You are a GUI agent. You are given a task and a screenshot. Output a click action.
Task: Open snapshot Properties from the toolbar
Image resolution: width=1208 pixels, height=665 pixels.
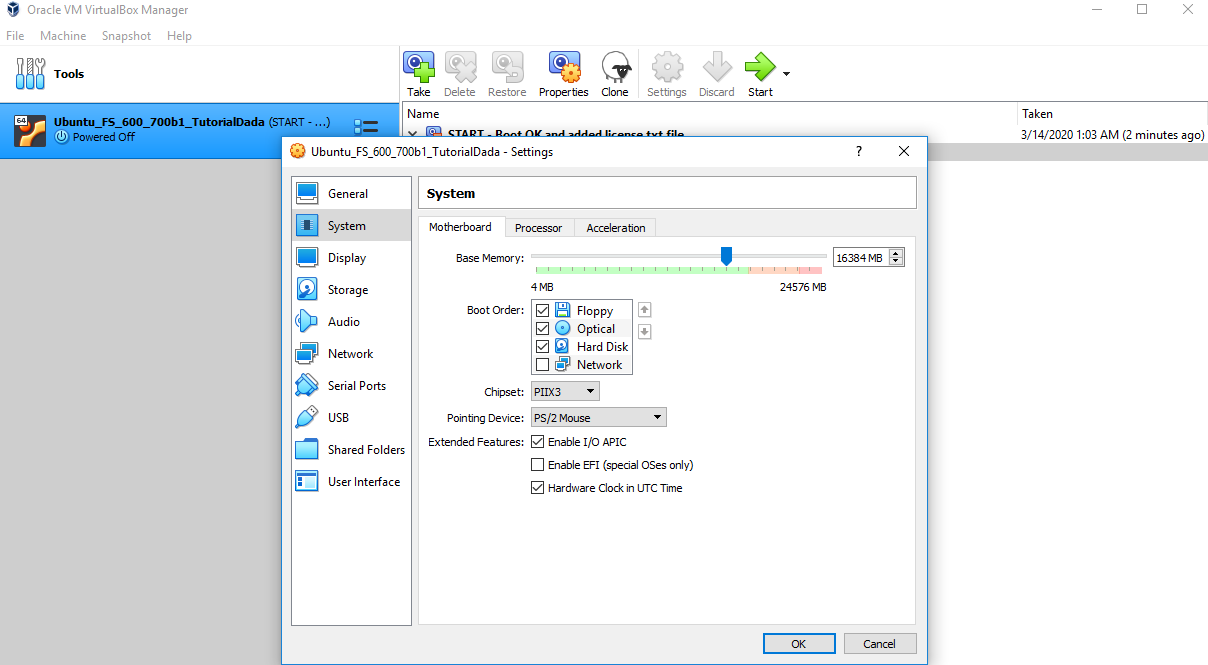[x=563, y=68]
